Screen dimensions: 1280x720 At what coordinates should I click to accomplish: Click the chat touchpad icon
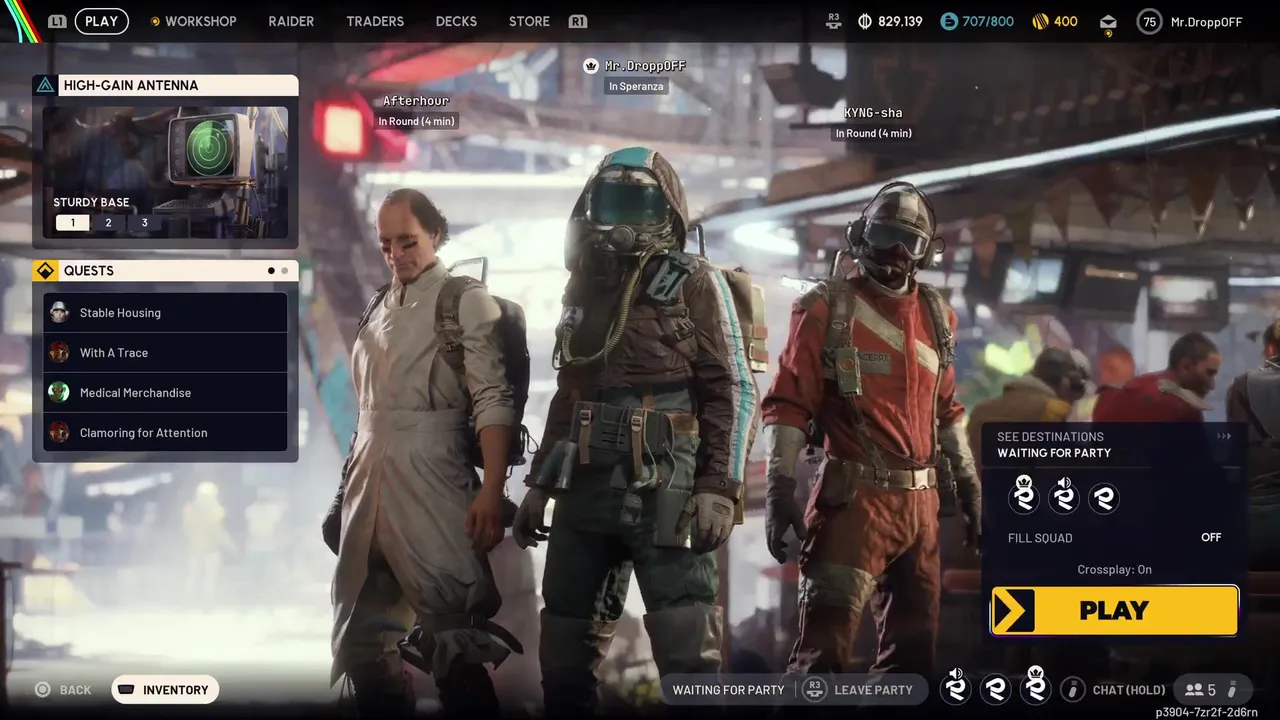click(x=1073, y=690)
